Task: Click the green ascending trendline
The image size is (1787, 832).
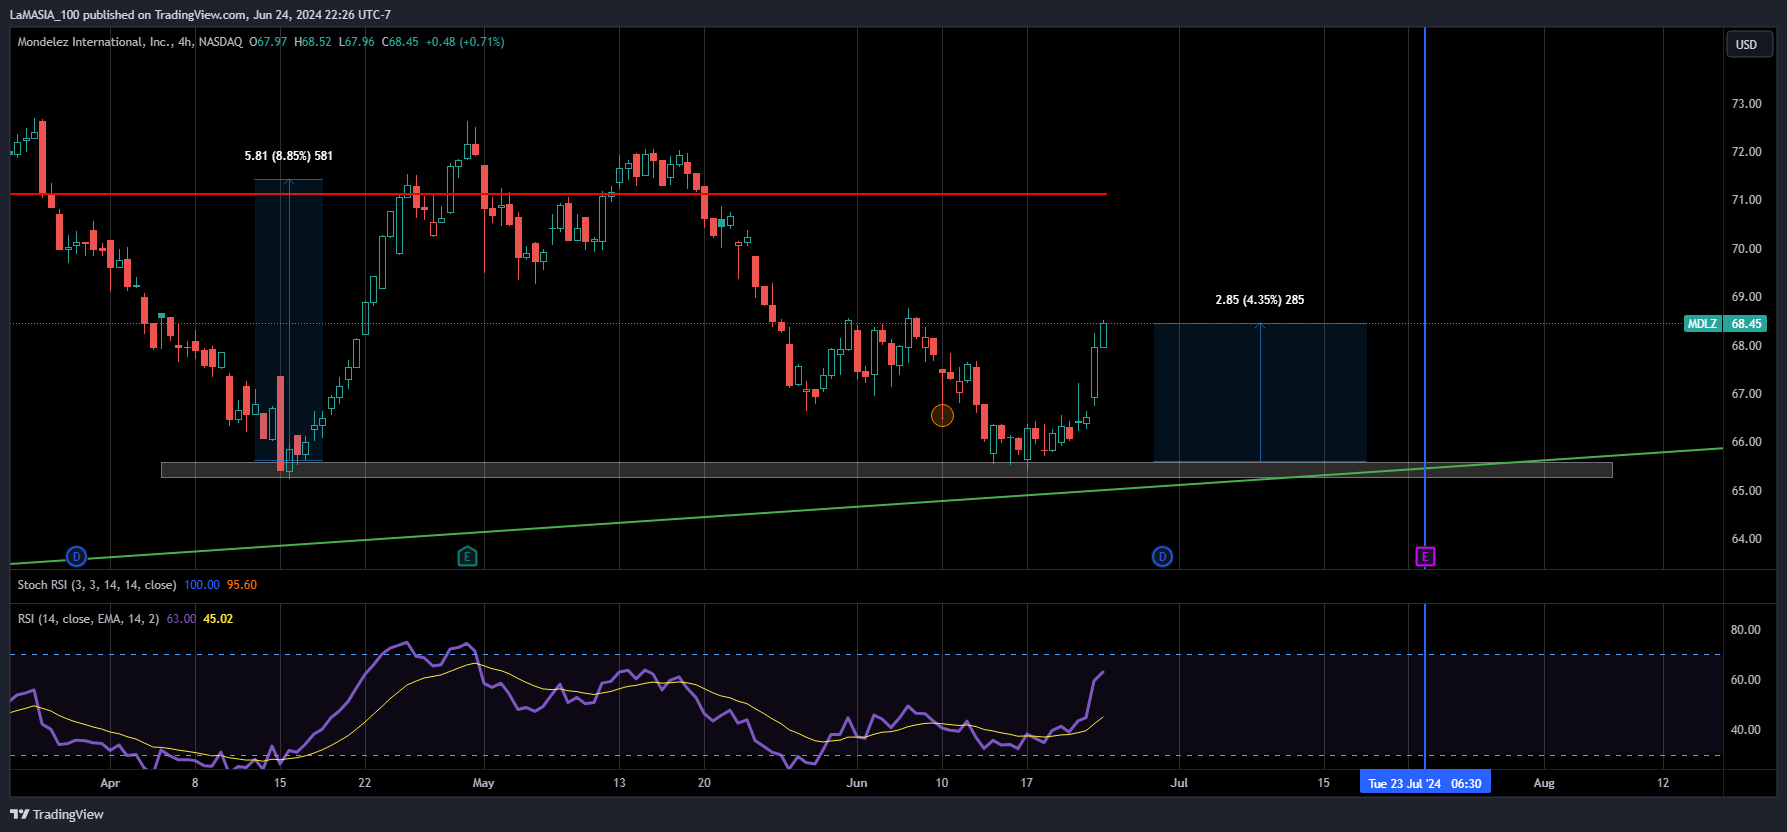Action: tap(866, 506)
